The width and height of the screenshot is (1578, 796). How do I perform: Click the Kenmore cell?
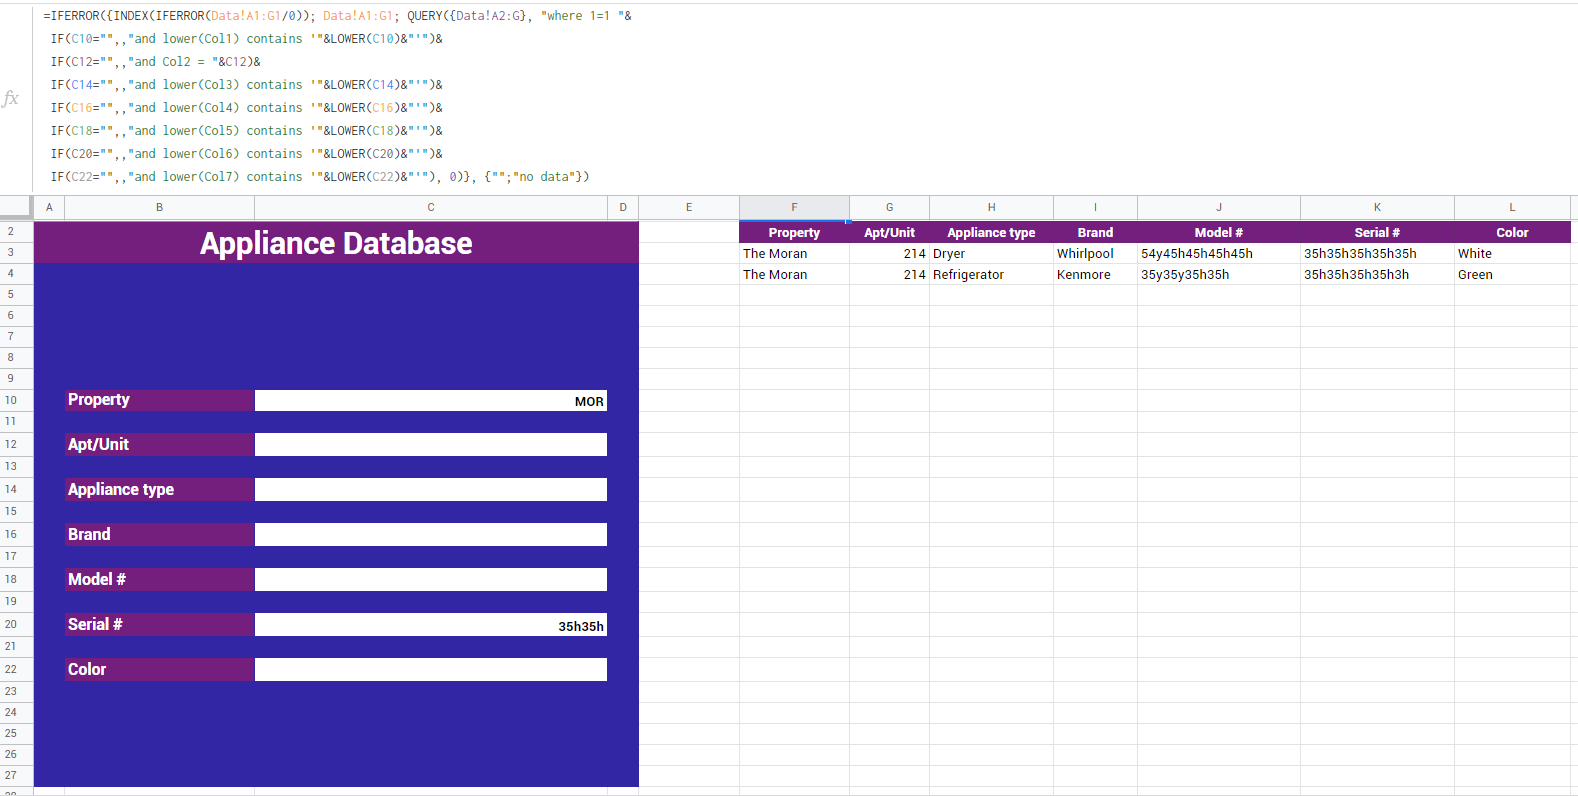pyautogui.click(x=1095, y=274)
